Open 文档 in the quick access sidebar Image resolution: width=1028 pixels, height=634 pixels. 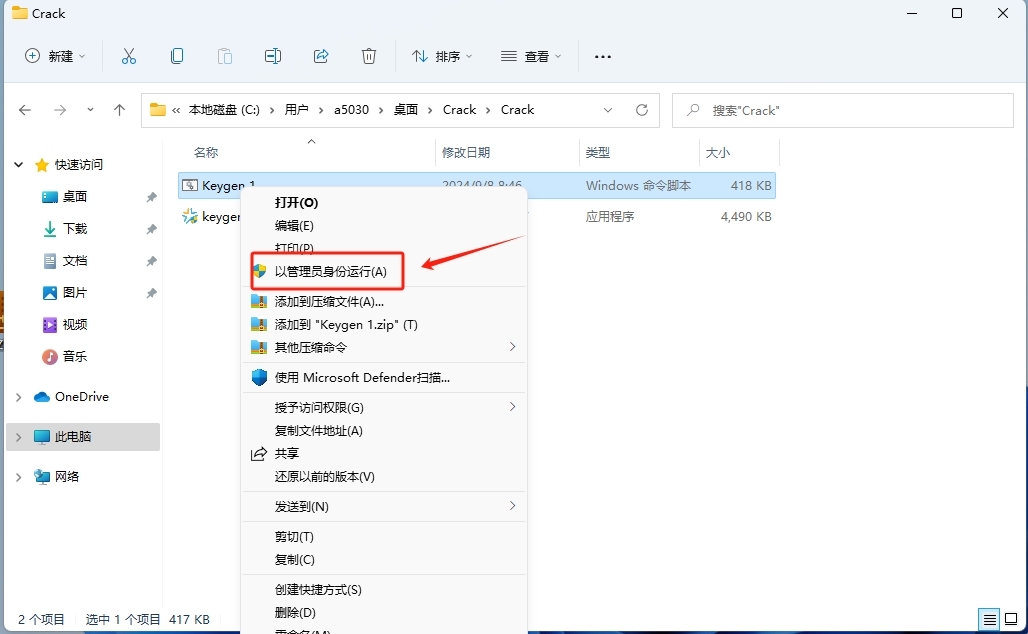coord(75,261)
